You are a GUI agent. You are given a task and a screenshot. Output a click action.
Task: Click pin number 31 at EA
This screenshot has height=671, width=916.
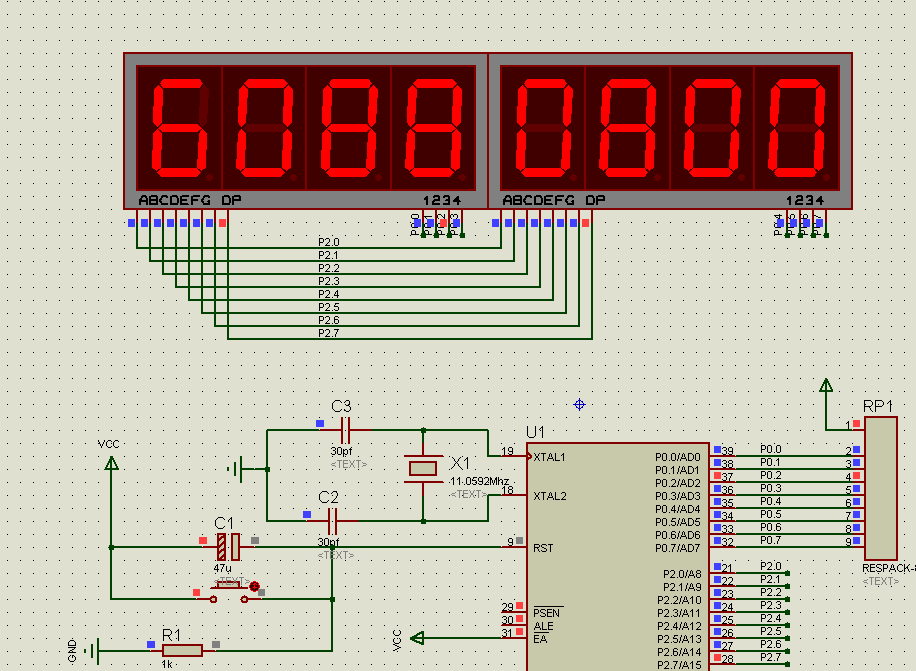point(507,632)
